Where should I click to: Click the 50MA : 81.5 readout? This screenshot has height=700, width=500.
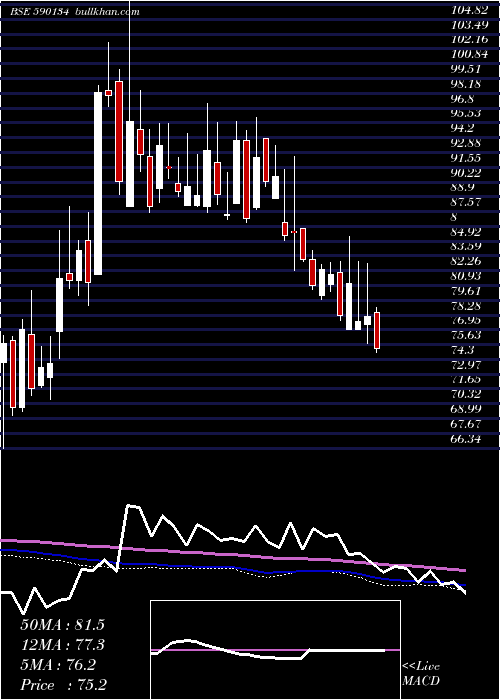click(62, 625)
